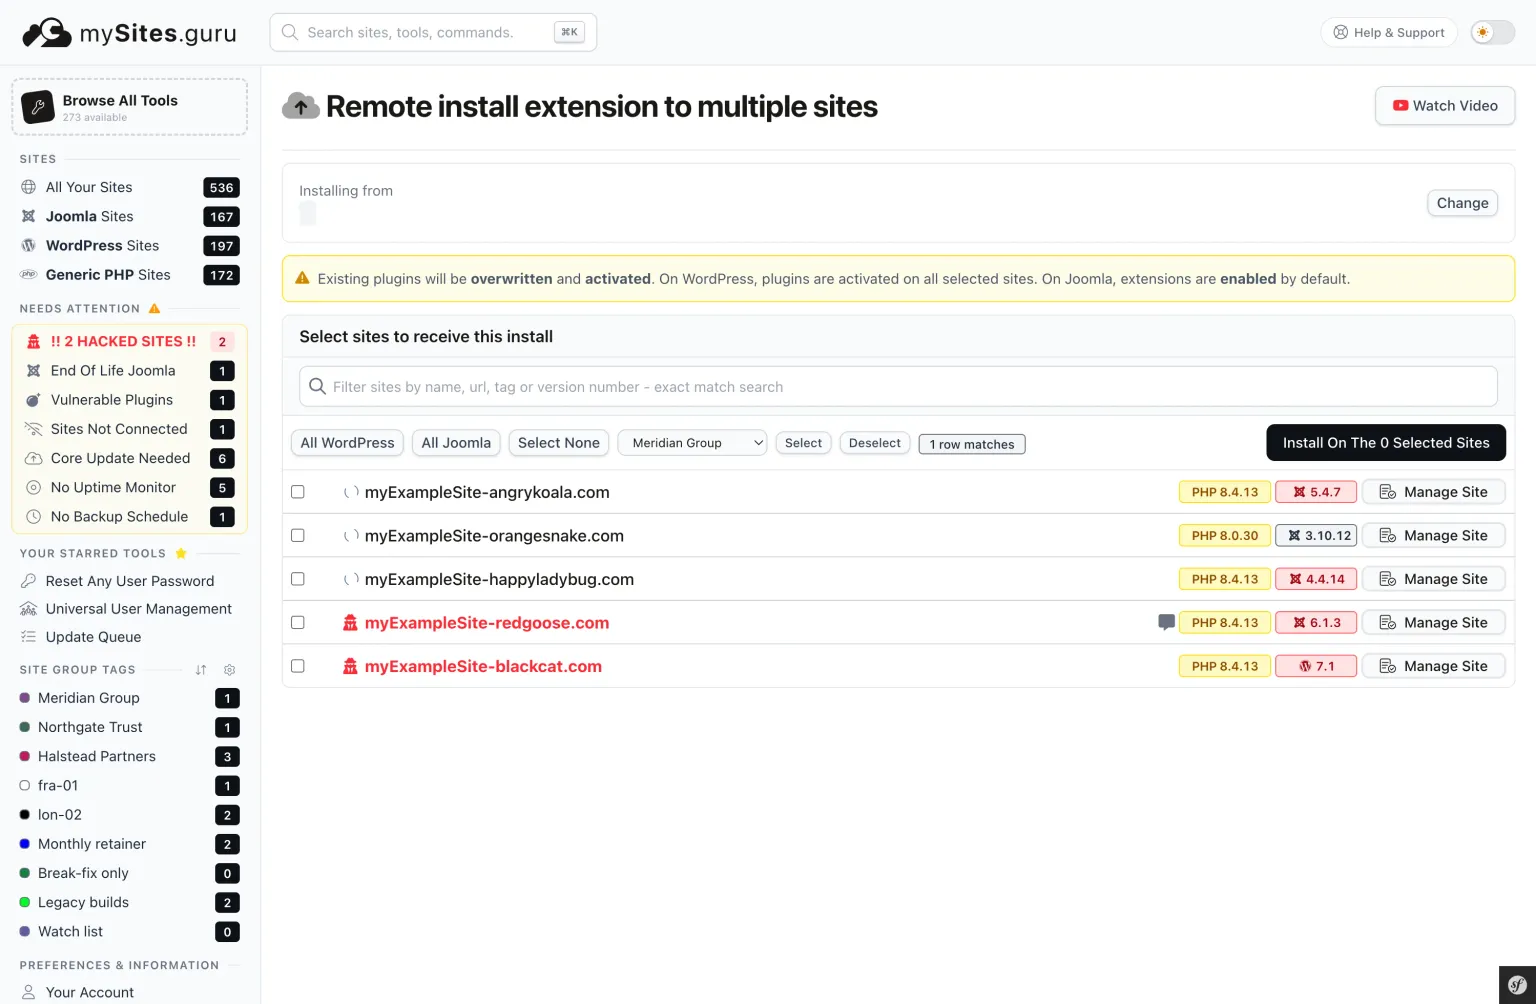This screenshot has width=1536, height=1004.
Task: Click the hacked sites alert icon
Action: (x=33, y=341)
